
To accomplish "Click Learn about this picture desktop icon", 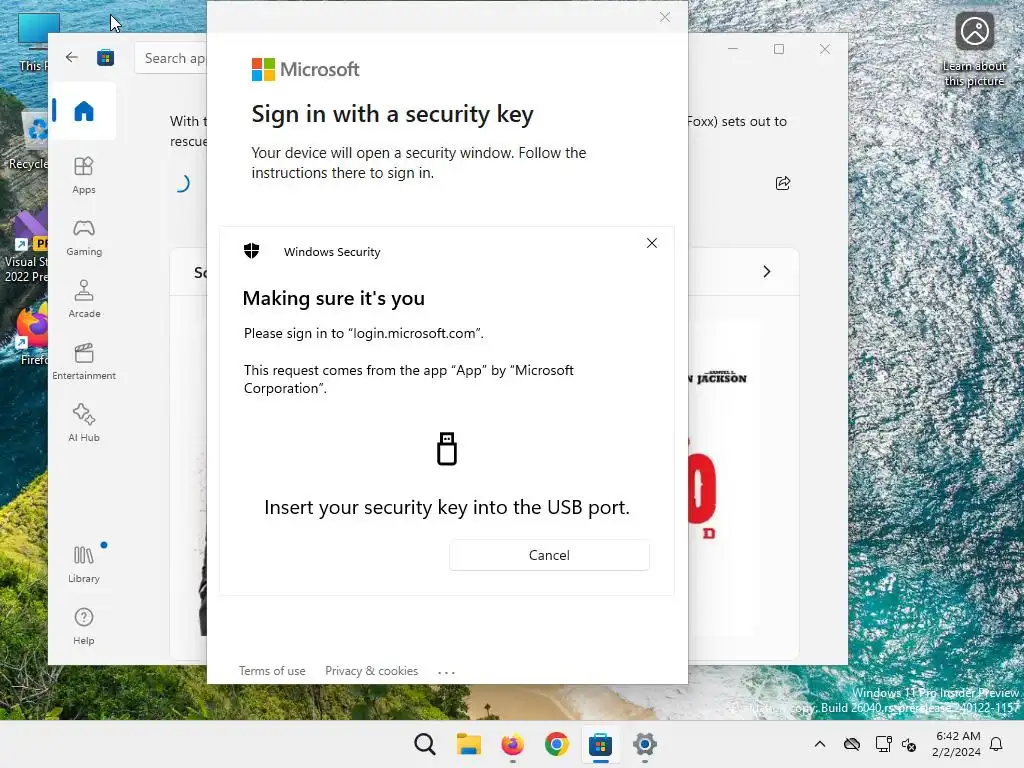I will point(974,50).
